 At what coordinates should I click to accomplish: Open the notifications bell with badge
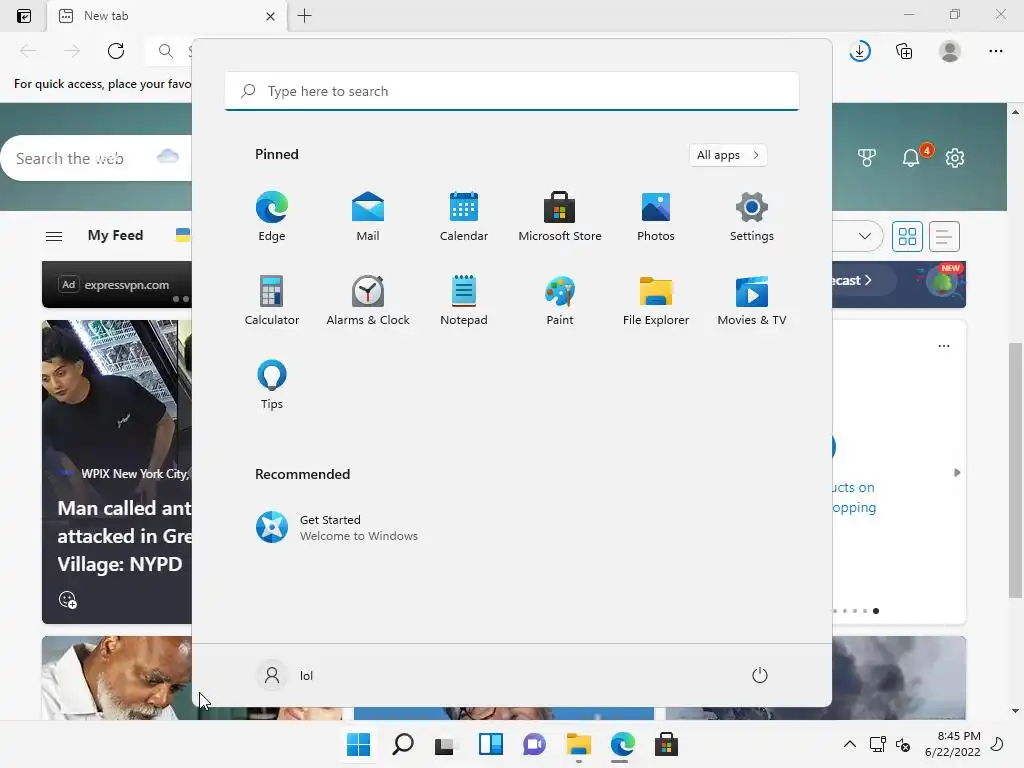pyautogui.click(x=912, y=157)
